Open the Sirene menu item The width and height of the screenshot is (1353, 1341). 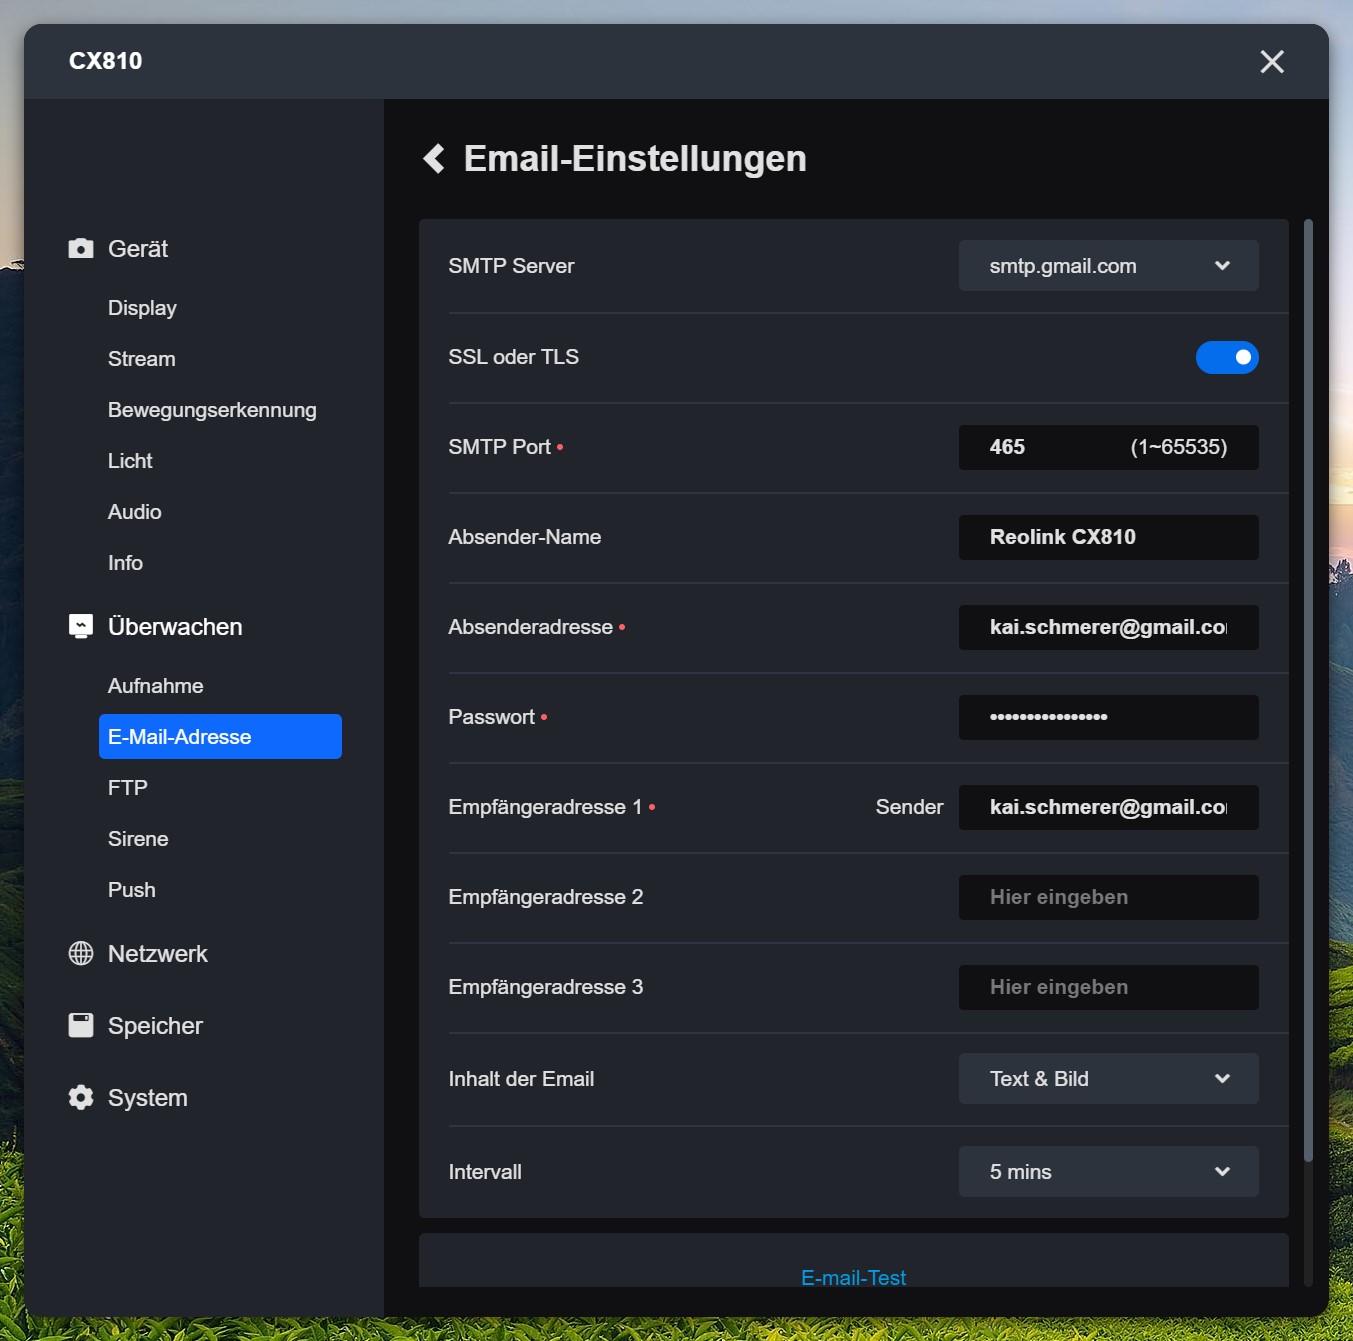tap(138, 839)
